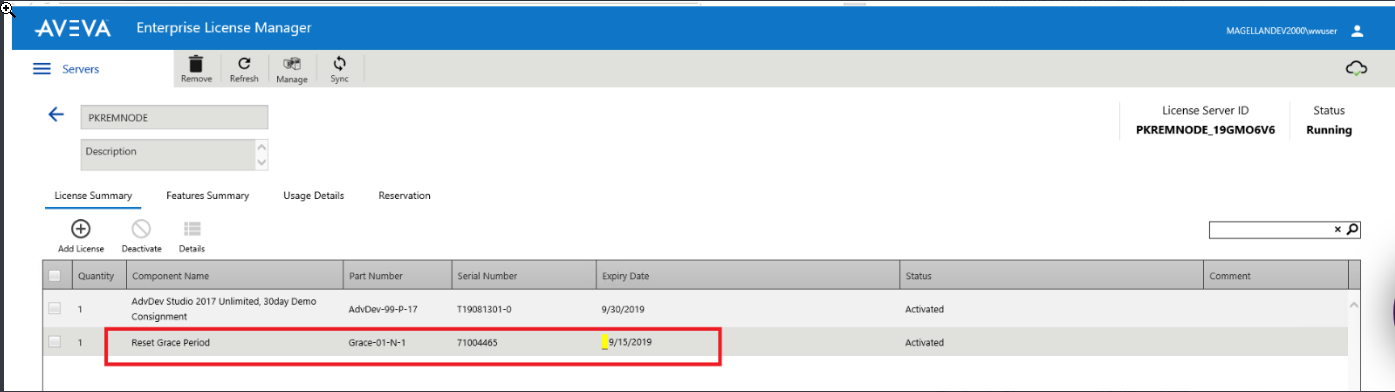1395x392 pixels.
Task: Click the Description field's down arrow
Action: click(x=262, y=163)
